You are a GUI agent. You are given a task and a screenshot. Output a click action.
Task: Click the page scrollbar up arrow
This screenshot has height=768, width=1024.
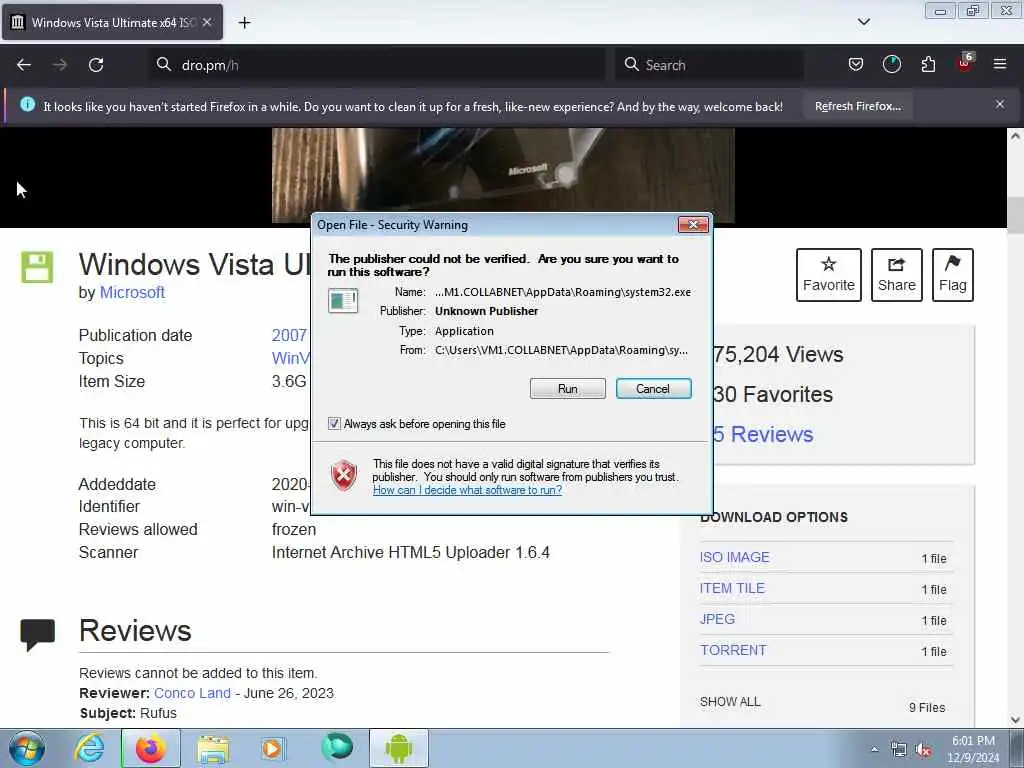coord(1015,136)
